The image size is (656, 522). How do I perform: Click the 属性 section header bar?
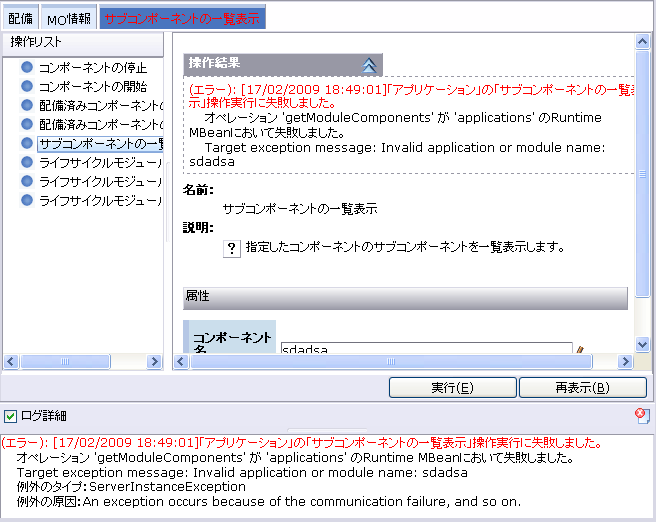(405, 297)
